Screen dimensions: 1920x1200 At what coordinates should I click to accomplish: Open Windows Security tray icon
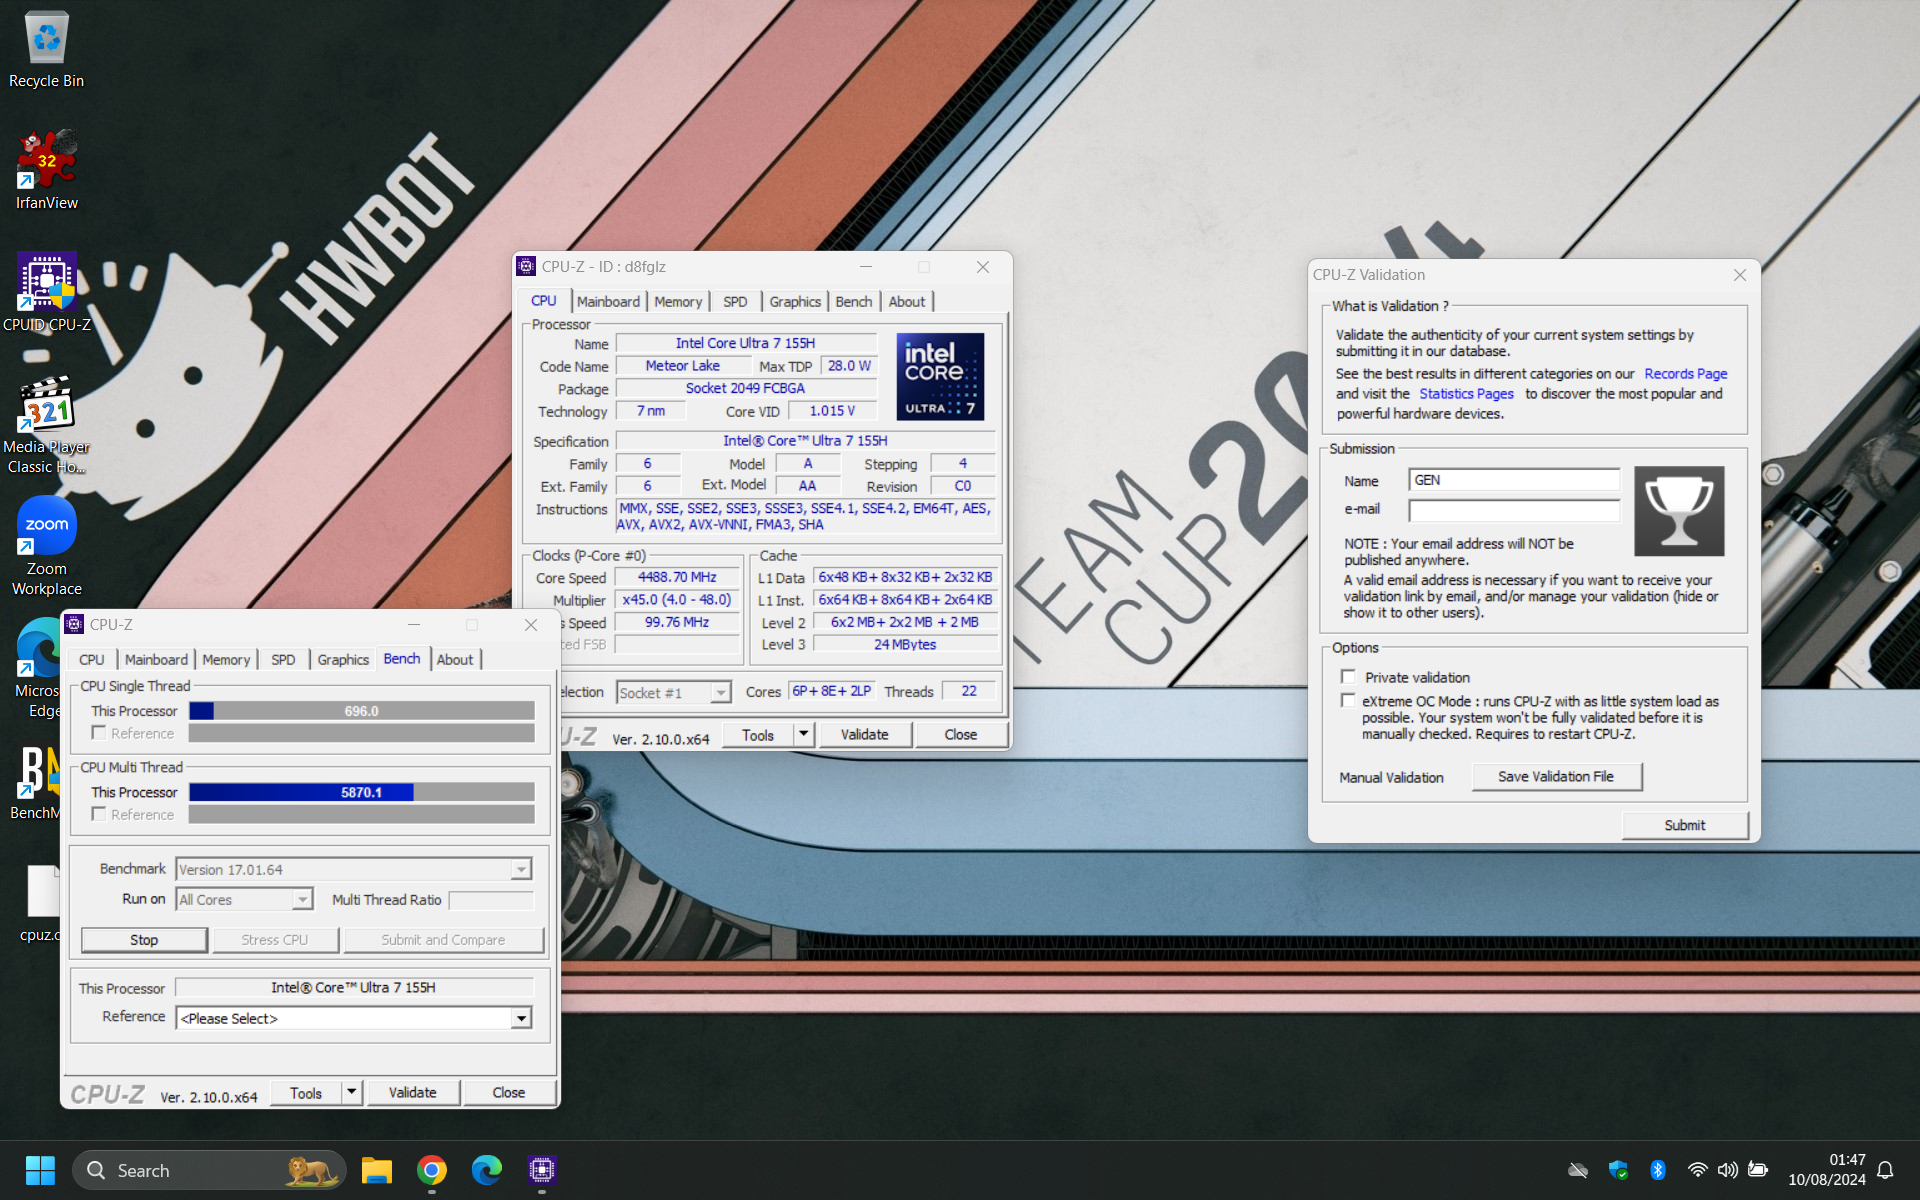[1618, 1170]
